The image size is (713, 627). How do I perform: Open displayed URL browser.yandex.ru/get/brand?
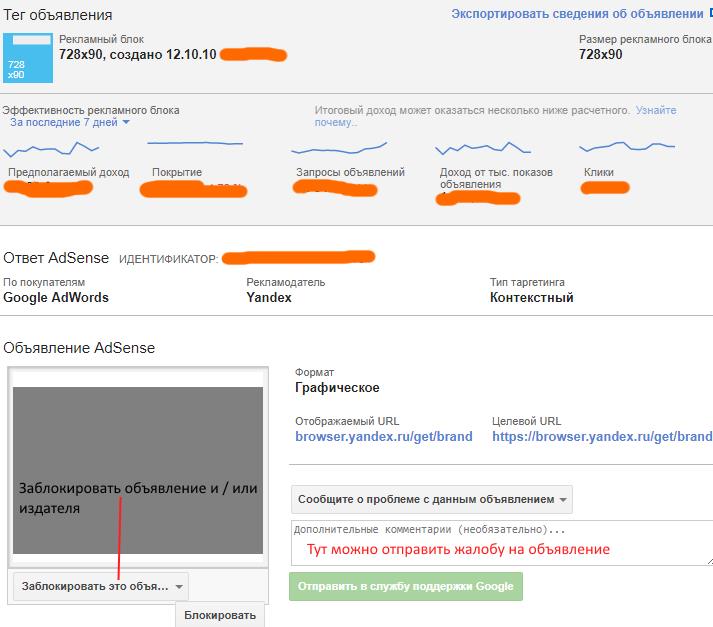point(383,436)
